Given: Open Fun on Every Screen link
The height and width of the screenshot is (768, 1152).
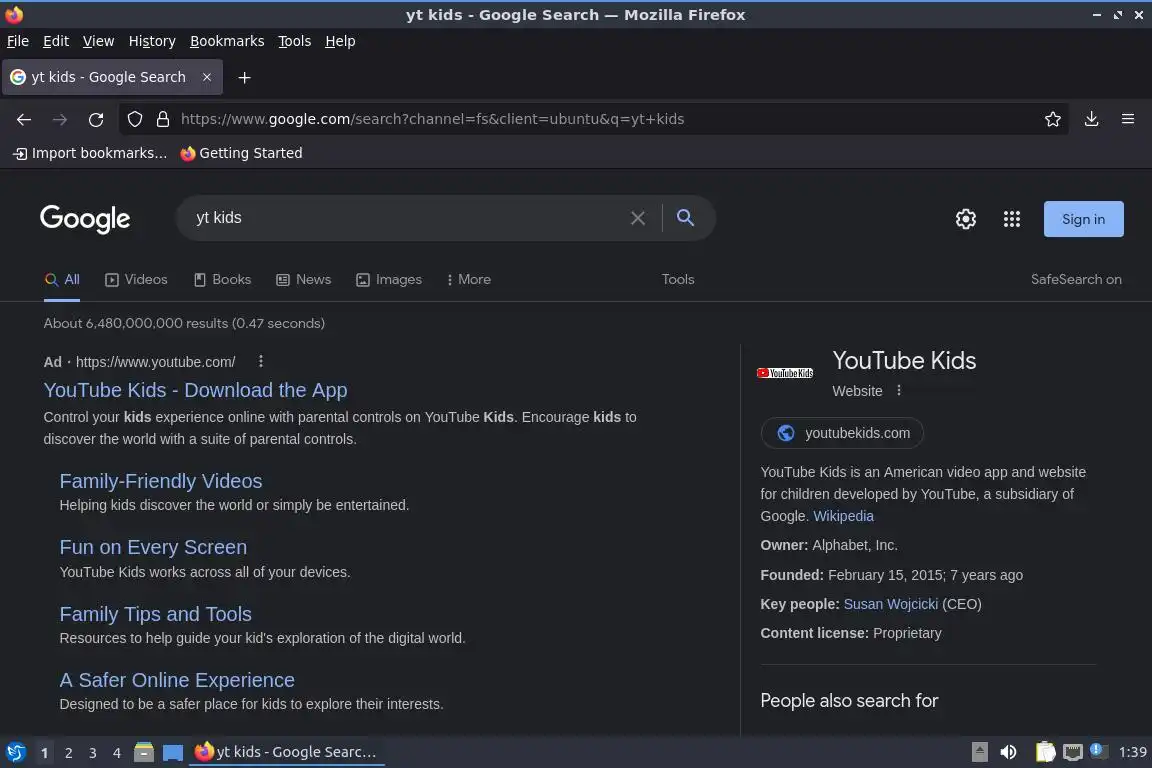Looking at the screenshot, I should [153, 547].
